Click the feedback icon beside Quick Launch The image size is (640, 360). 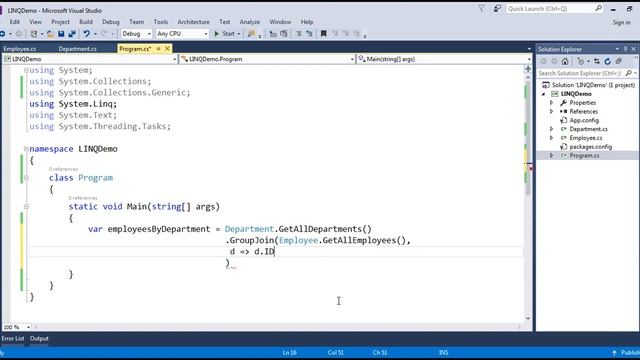click(x=497, y=9)
